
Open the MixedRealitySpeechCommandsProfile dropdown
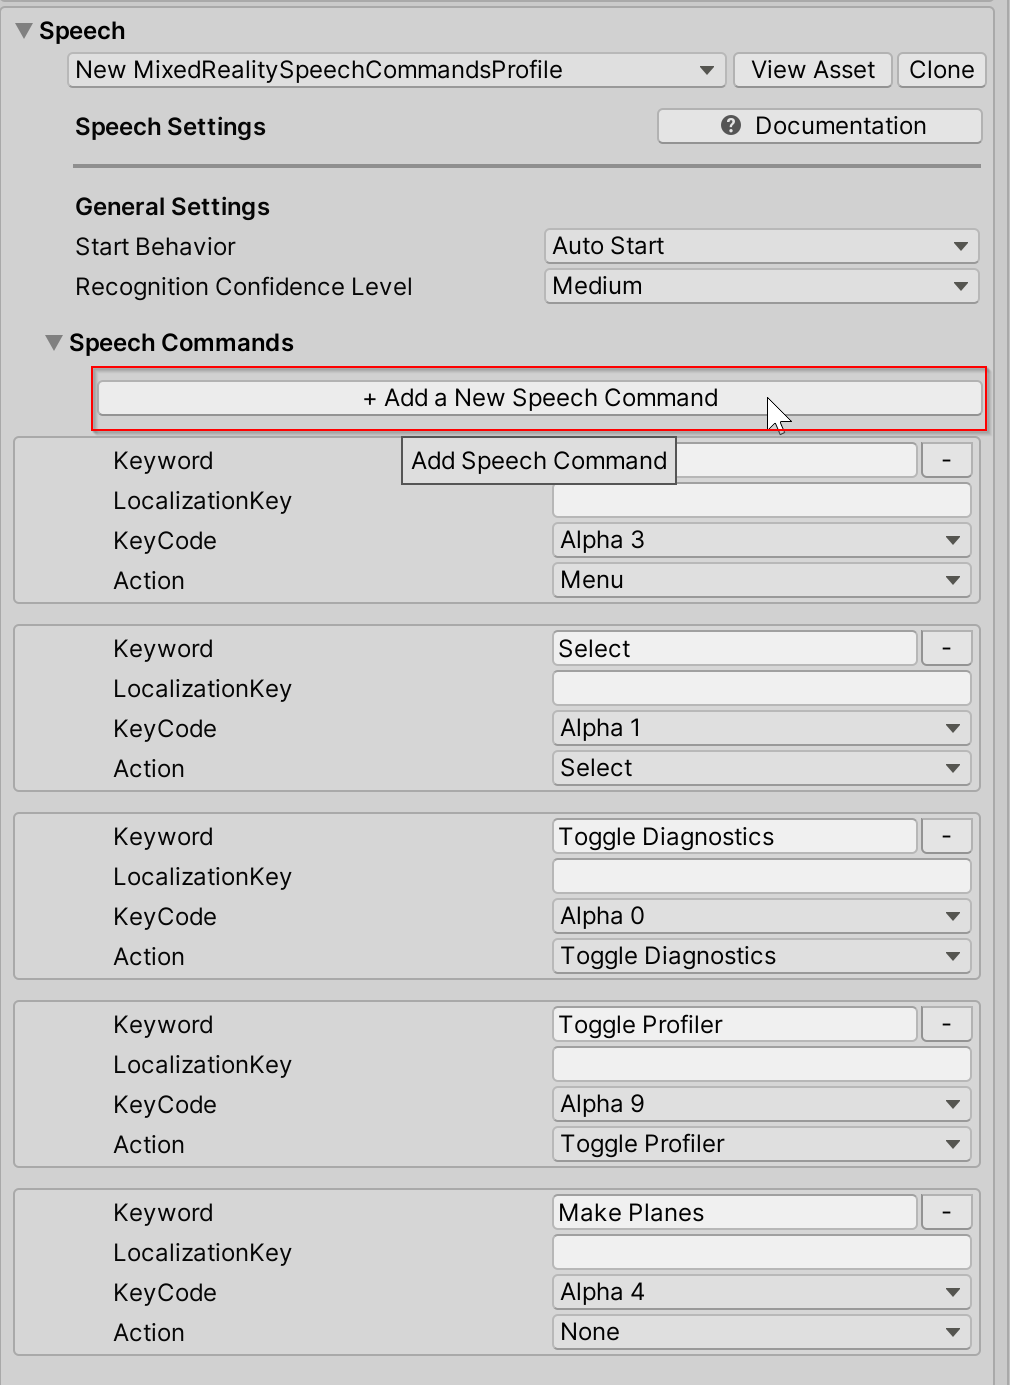pyautogui.click(x=397, y=70)
